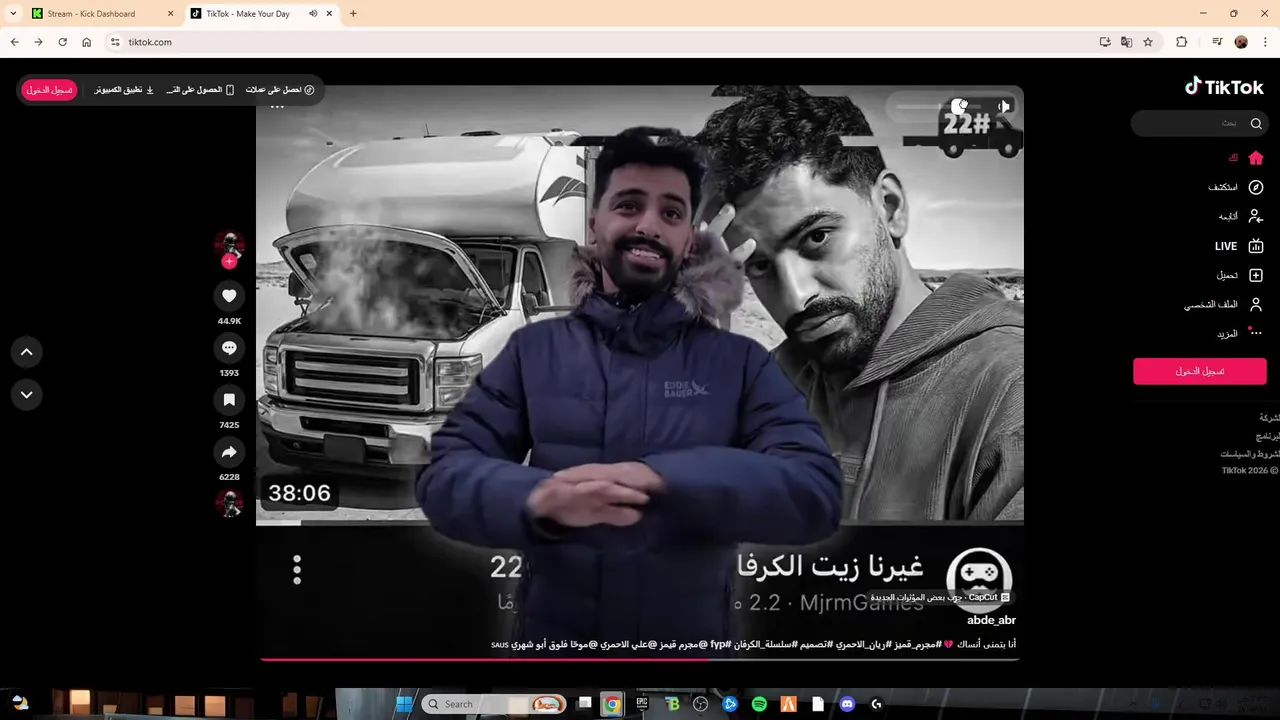Click the desktop app download button

[125, 90]
